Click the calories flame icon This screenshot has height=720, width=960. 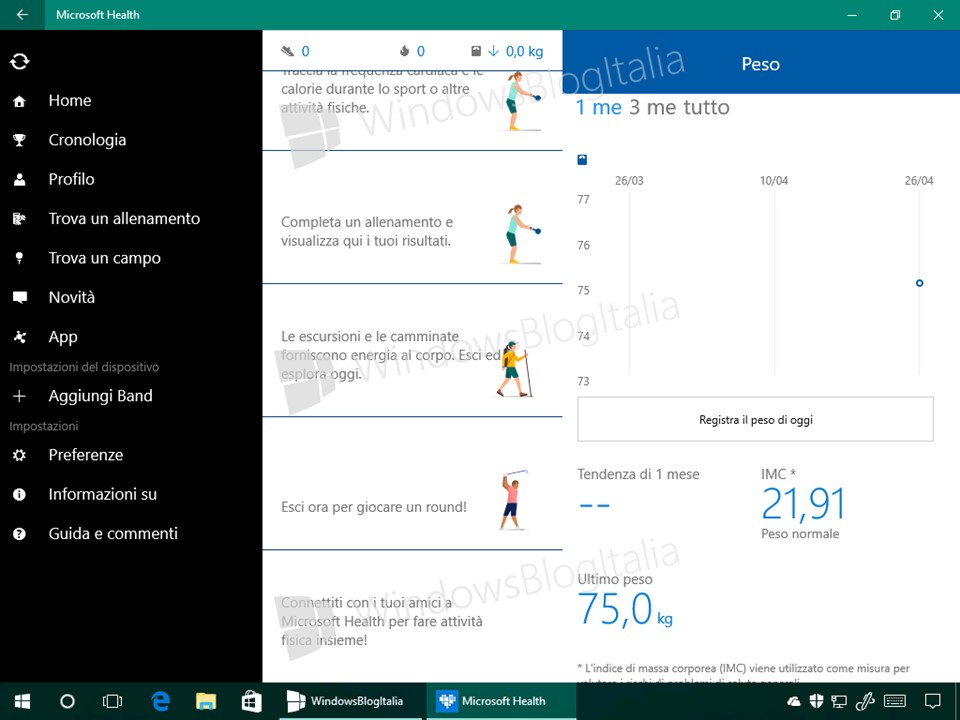tap(404, 51)
